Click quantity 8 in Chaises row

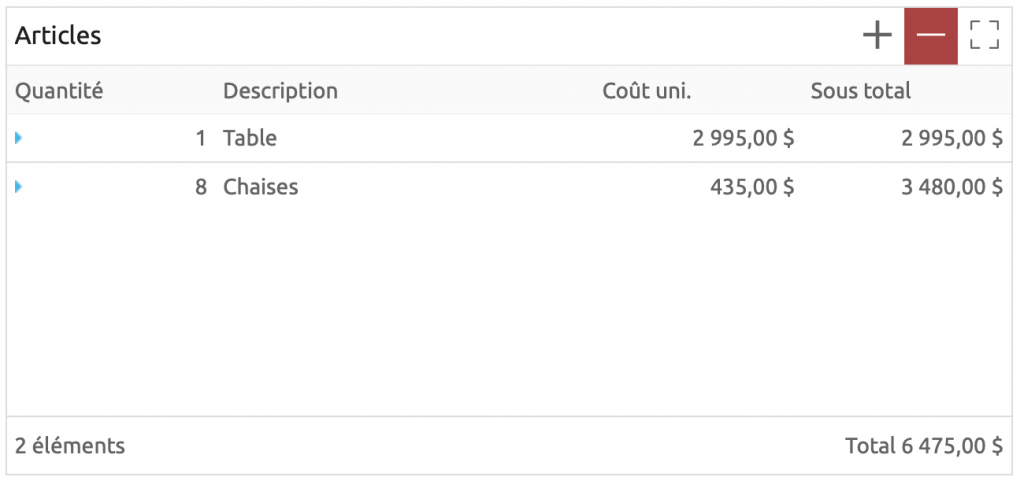(200, 186)
